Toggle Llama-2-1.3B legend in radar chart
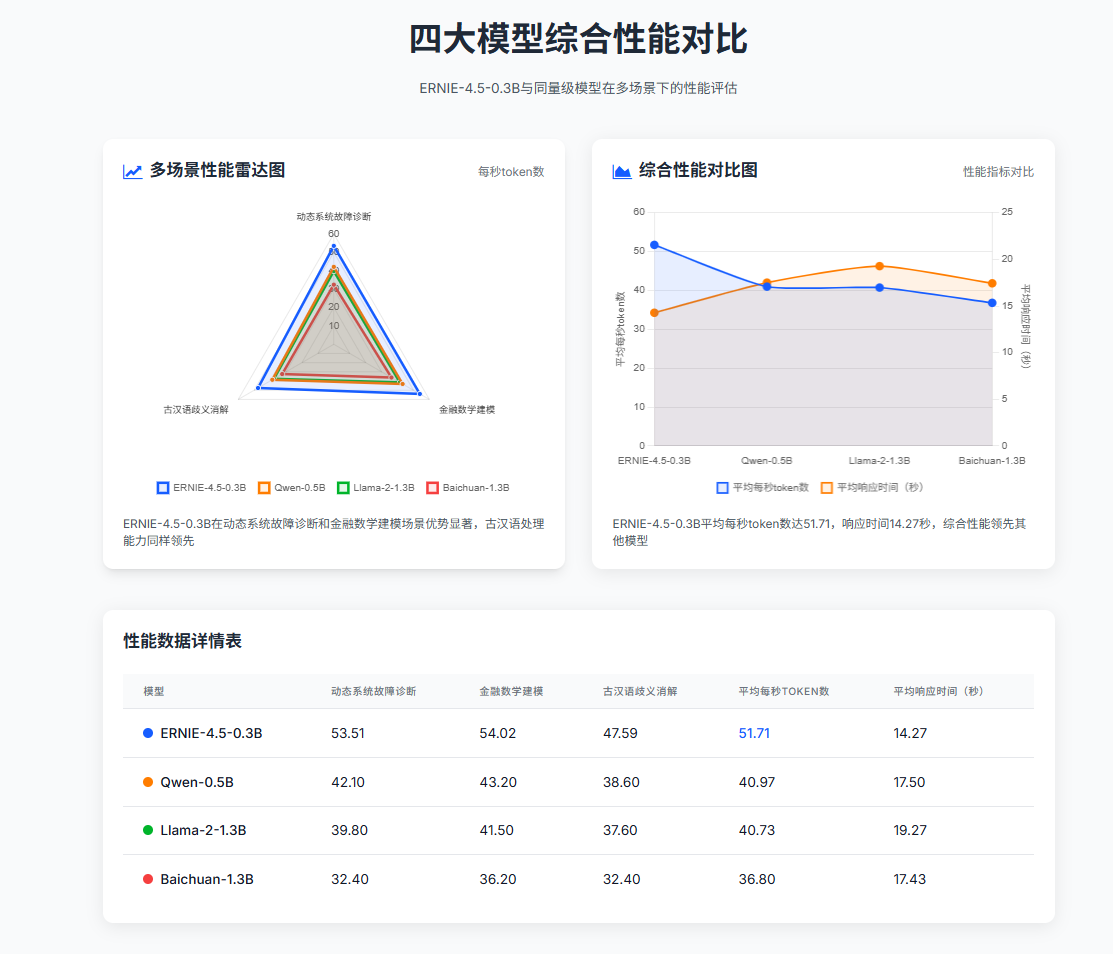 coord(375,488)
